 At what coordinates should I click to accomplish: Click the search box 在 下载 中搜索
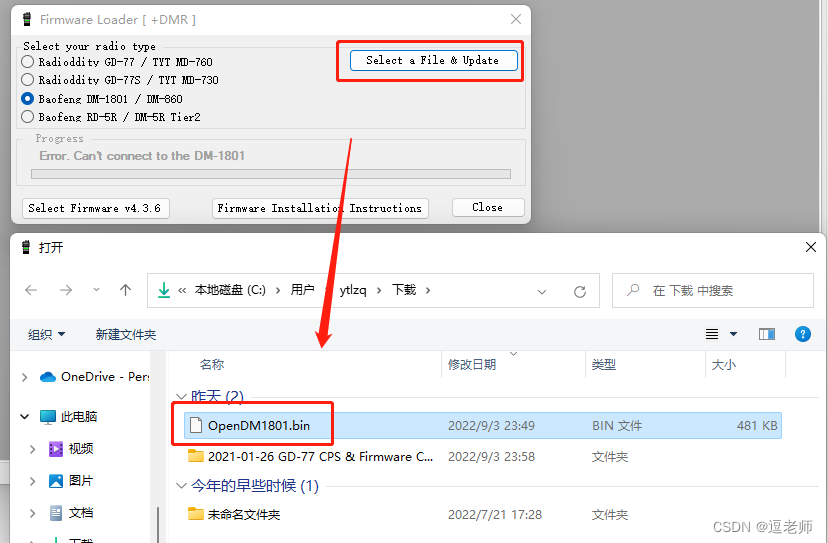[x=713, y=290]
